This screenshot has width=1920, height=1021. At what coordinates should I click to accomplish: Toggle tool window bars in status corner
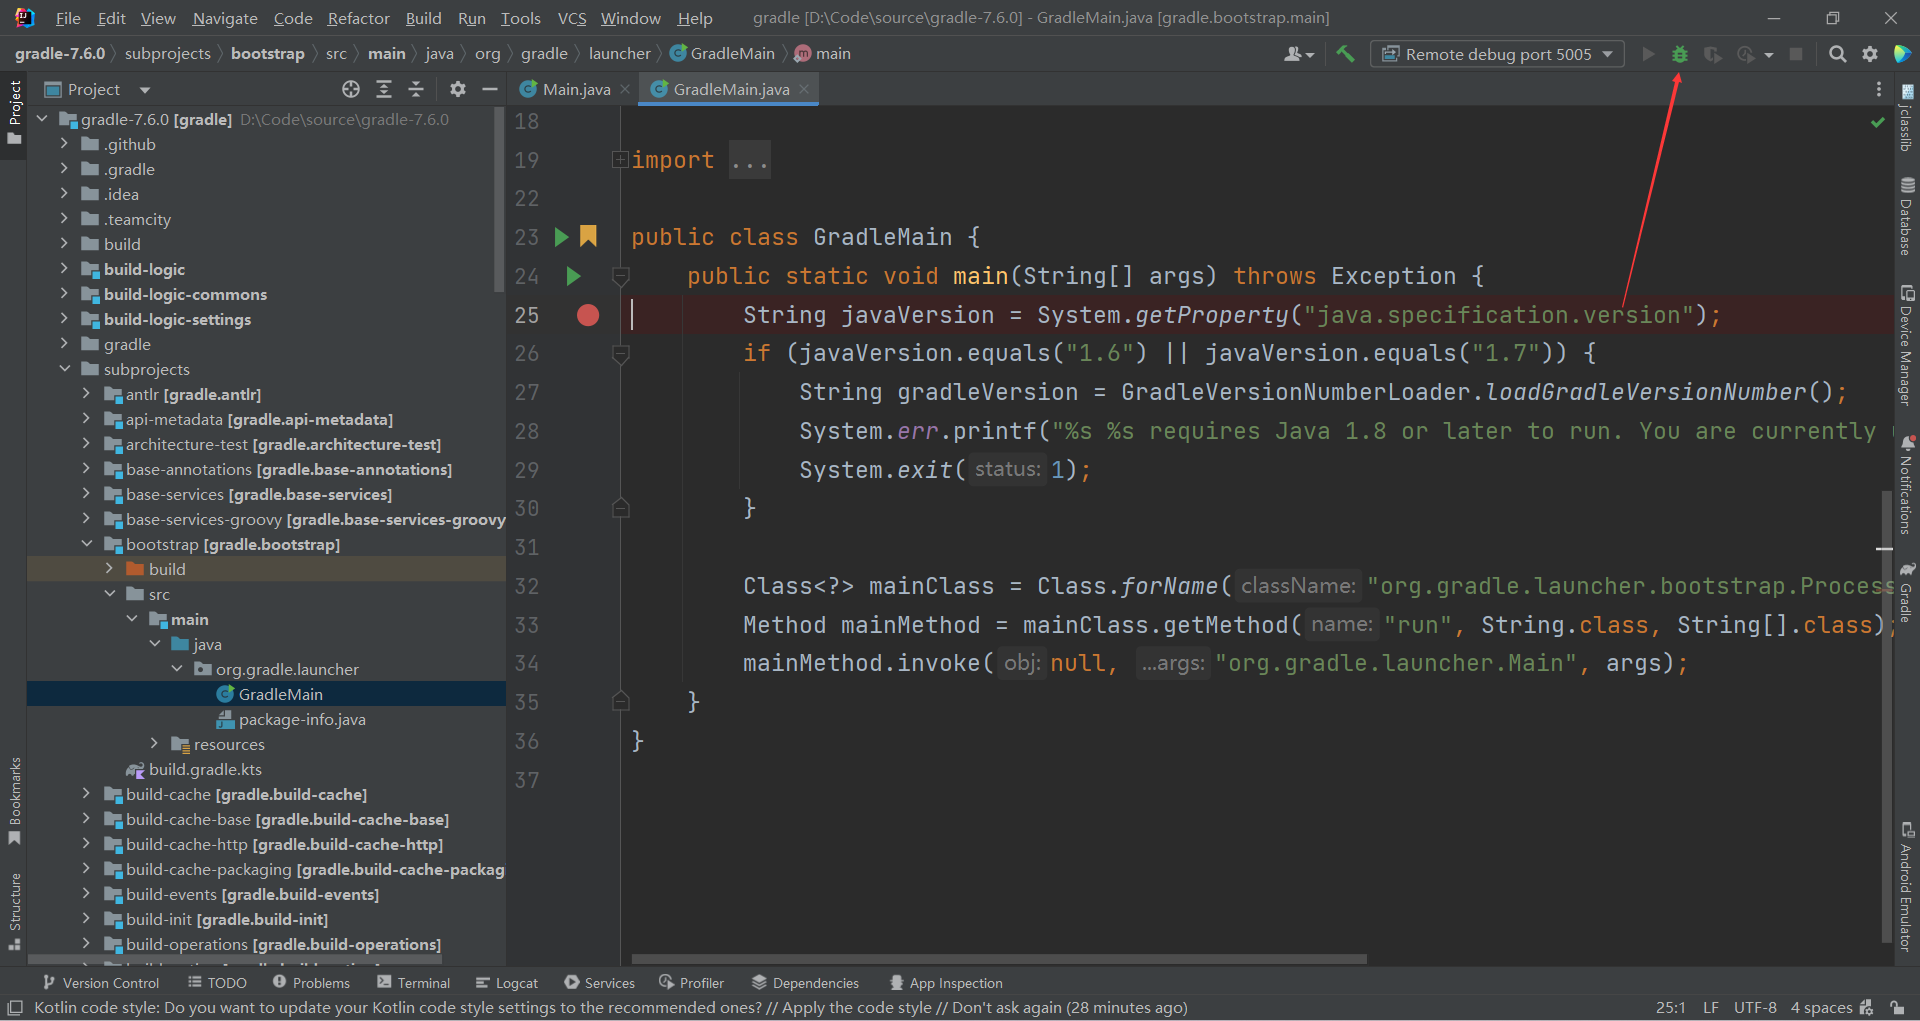14,1008
